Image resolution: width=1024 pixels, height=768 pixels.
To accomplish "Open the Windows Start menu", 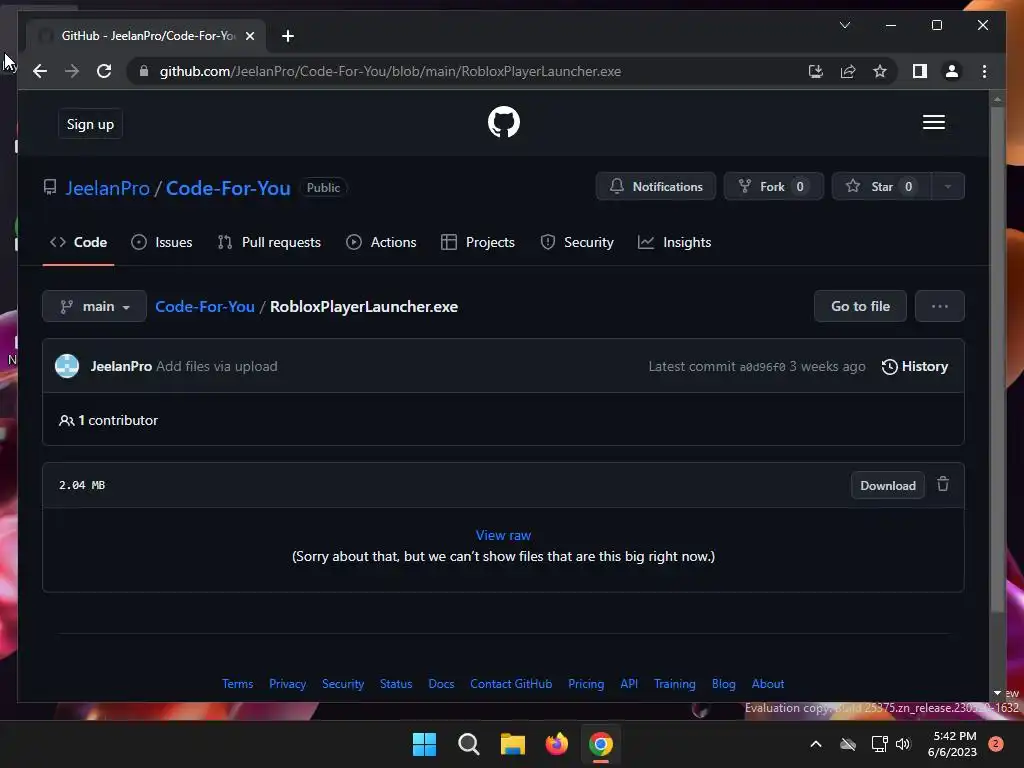I will point(424,744).
